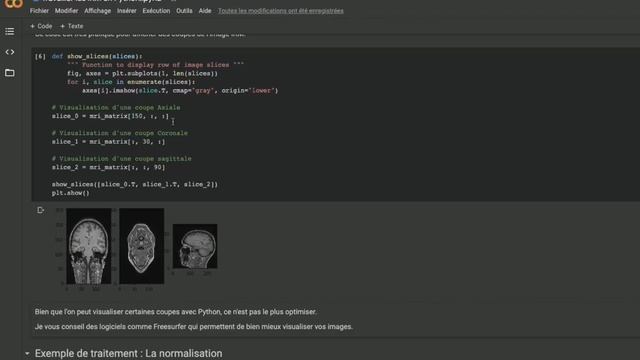Screen dimensions: 640x360
Task: Click the 'slice_0 = mri_matrix[150, :, :]' line
Action: 110,116
